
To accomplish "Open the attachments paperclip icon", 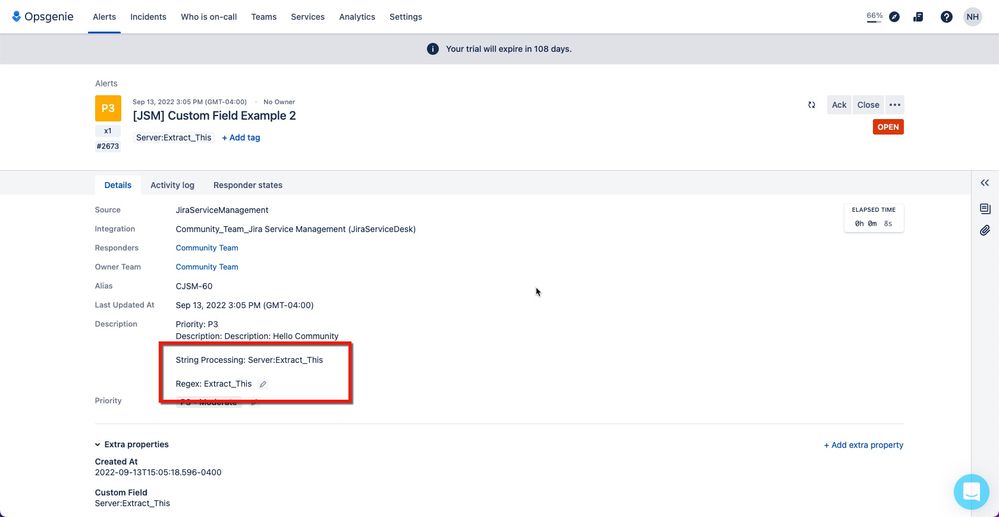I will point(985,230).
